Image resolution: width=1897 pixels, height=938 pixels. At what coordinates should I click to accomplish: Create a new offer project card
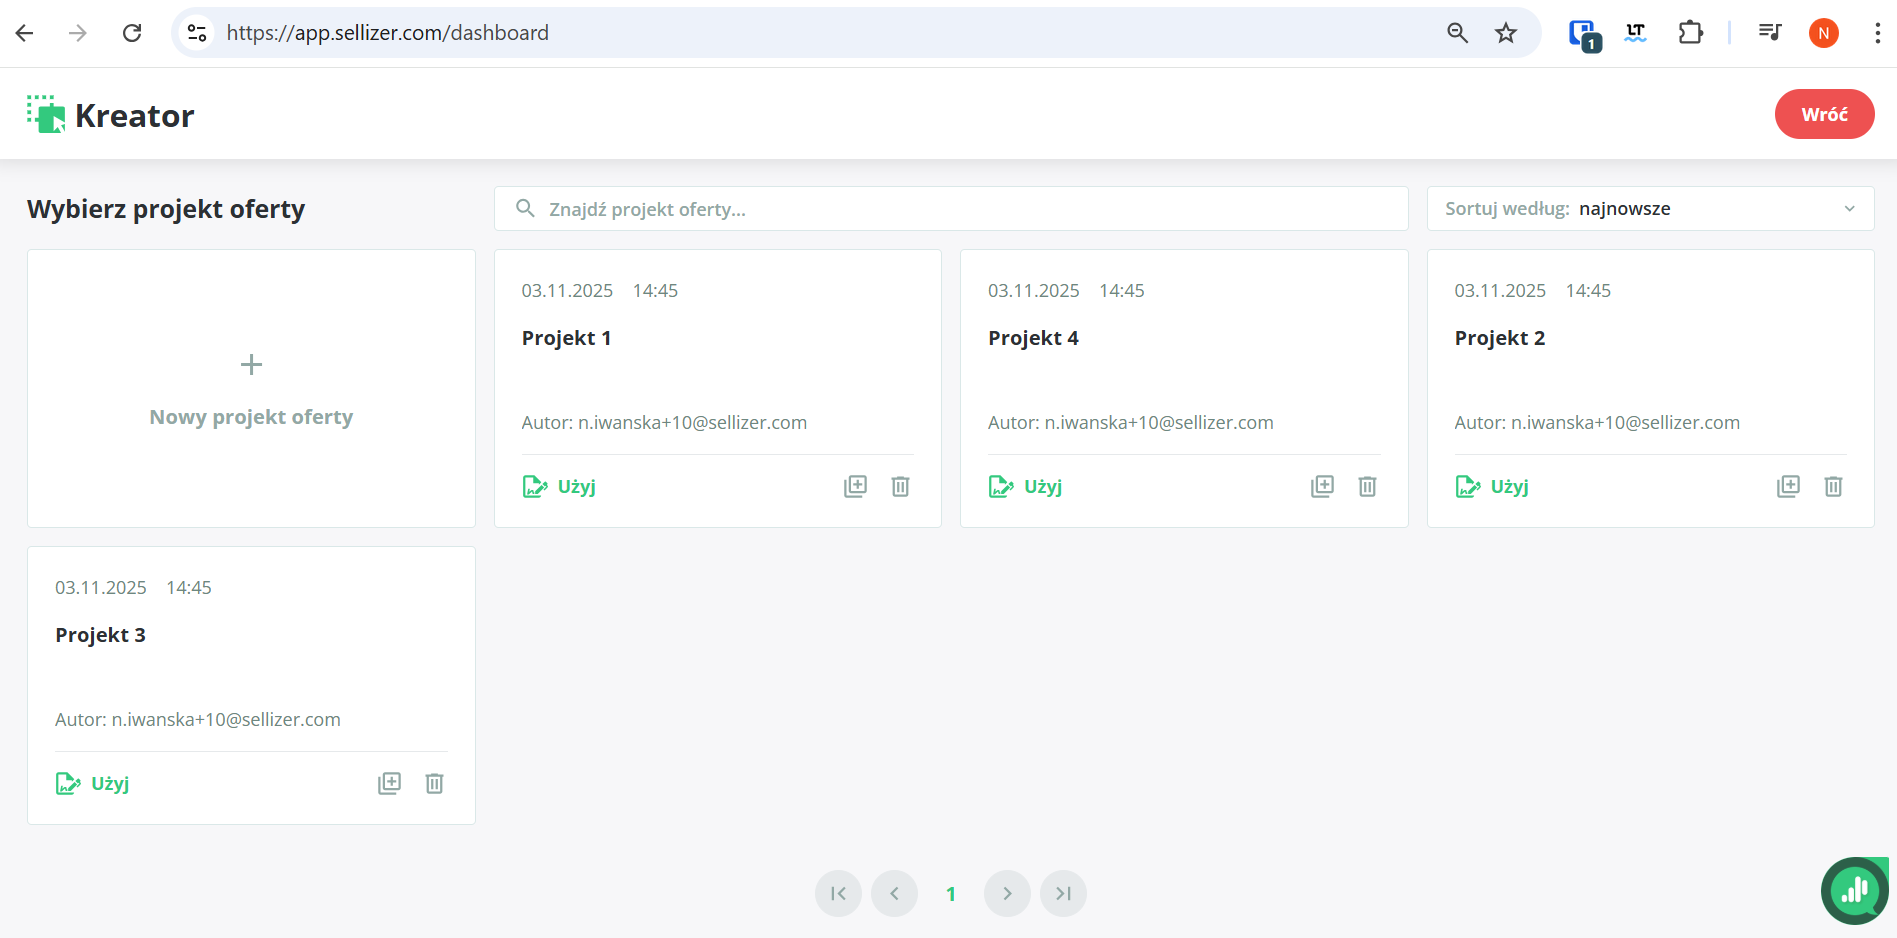coord(251,388)
